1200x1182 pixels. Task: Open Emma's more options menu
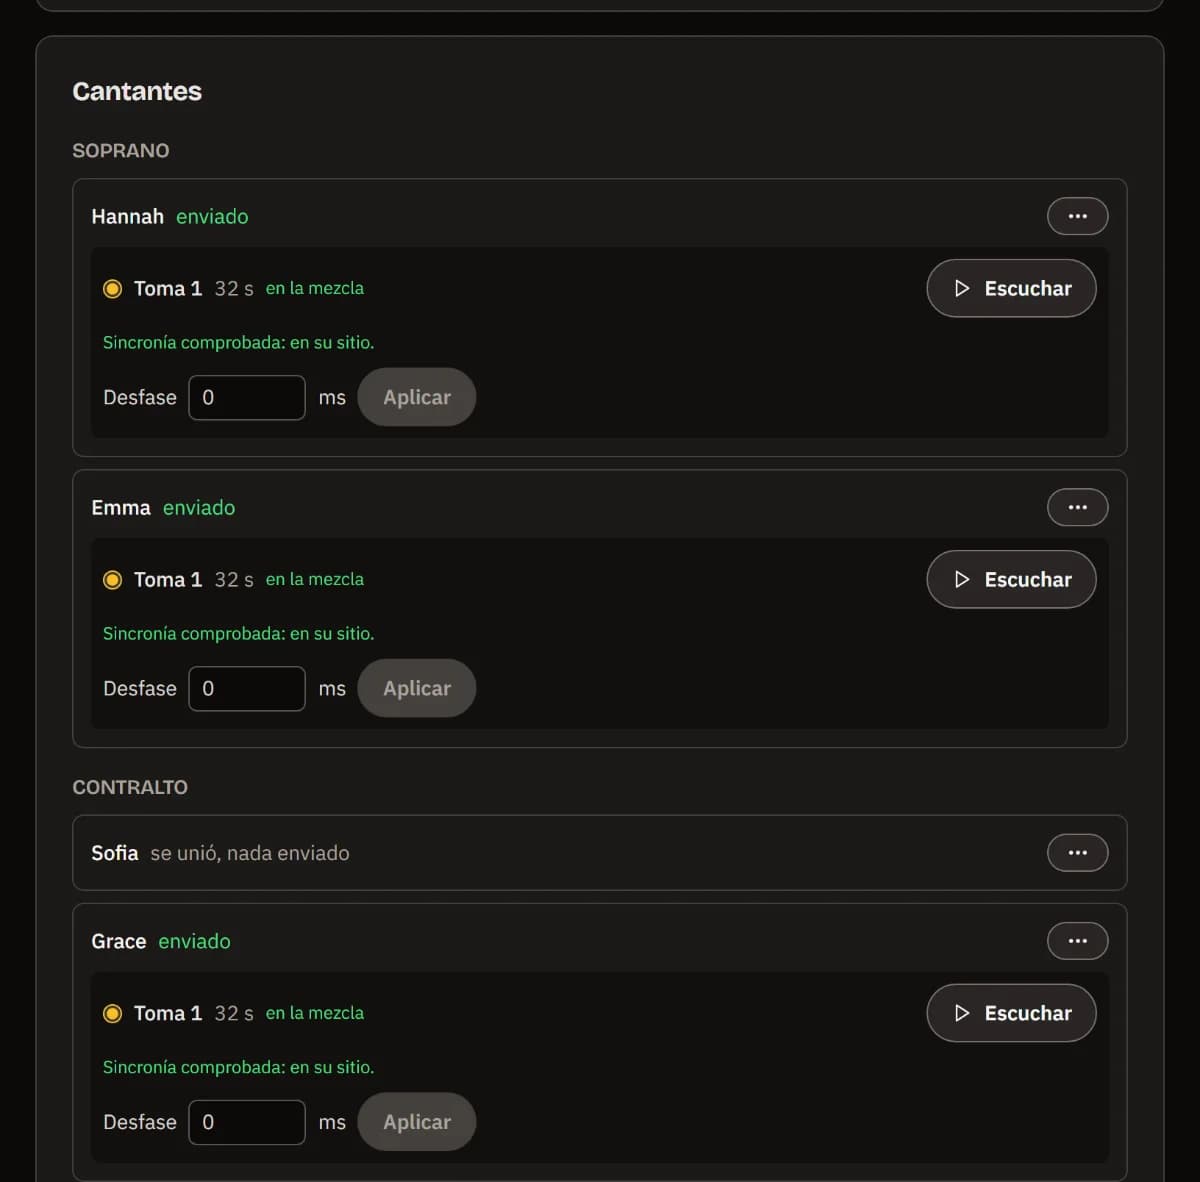(1077, 507)
